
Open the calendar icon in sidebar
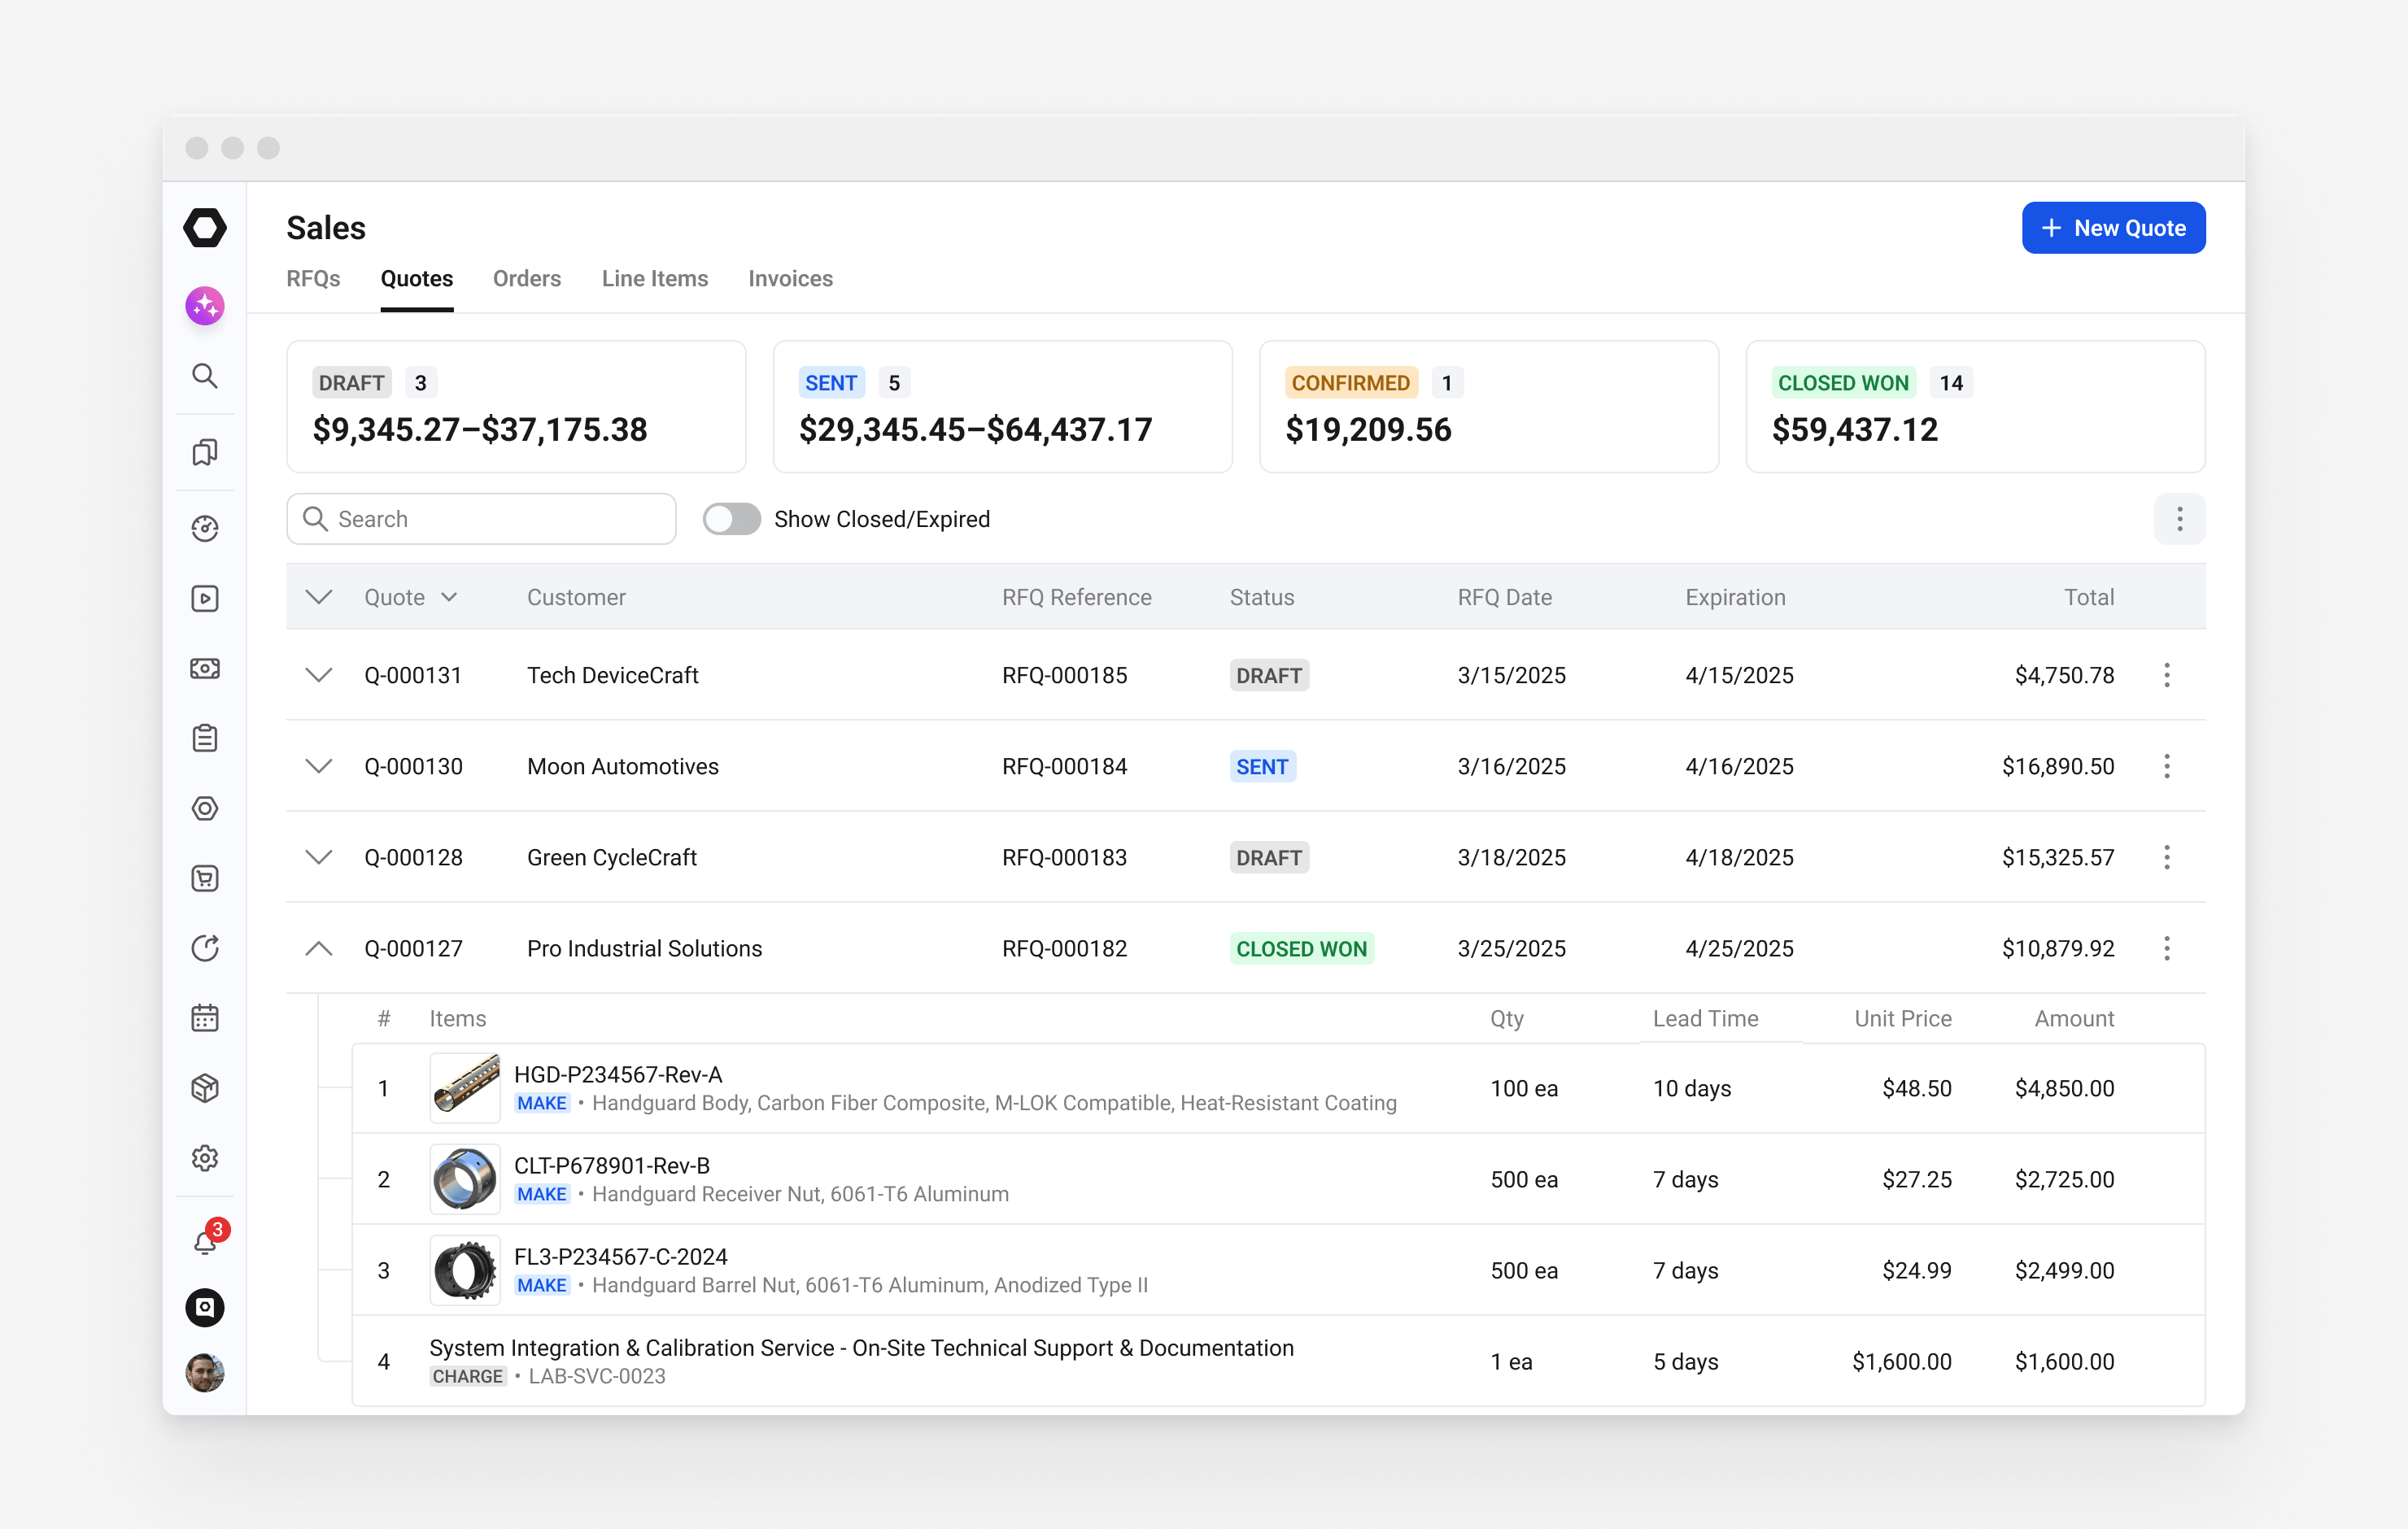(204, 1018)
